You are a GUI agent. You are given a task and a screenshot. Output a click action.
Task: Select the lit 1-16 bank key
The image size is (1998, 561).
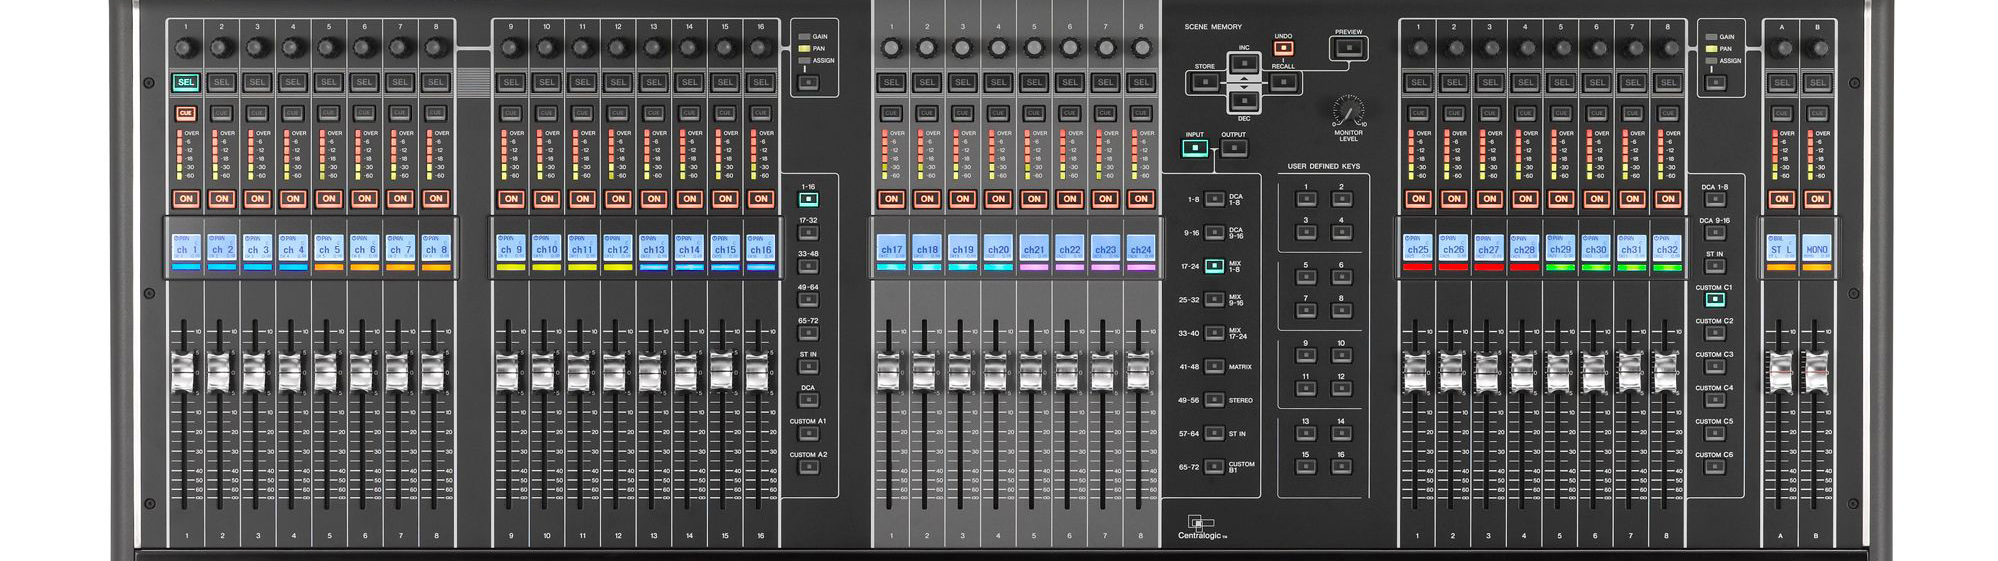tap(808, 199)
